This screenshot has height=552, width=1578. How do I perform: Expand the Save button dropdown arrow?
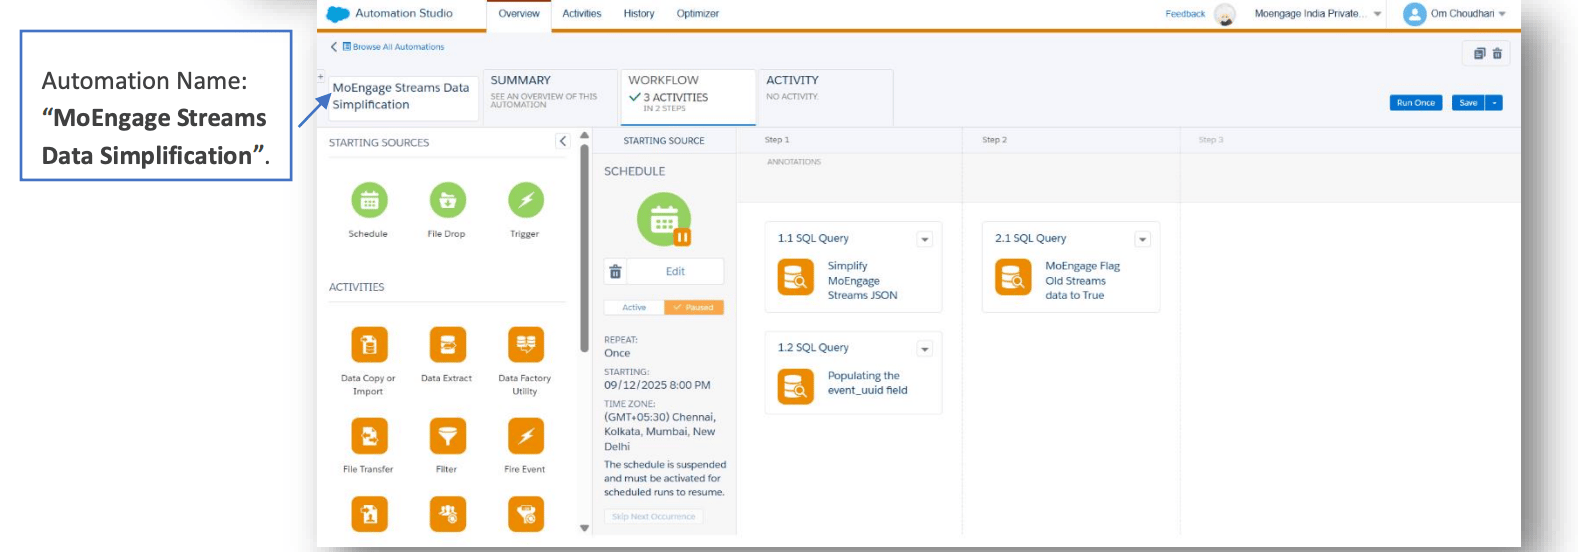[x=1494, y=103]
